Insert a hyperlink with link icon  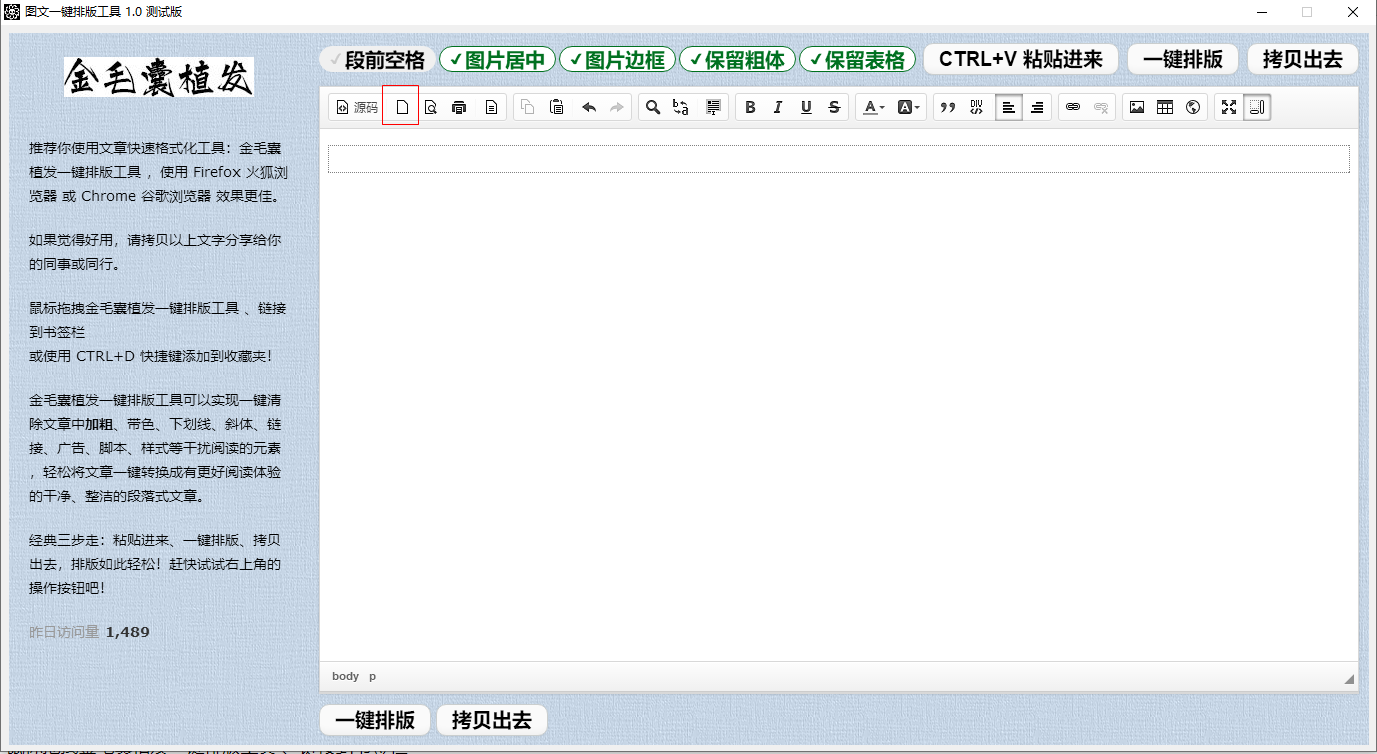(x=1073, y=107)
